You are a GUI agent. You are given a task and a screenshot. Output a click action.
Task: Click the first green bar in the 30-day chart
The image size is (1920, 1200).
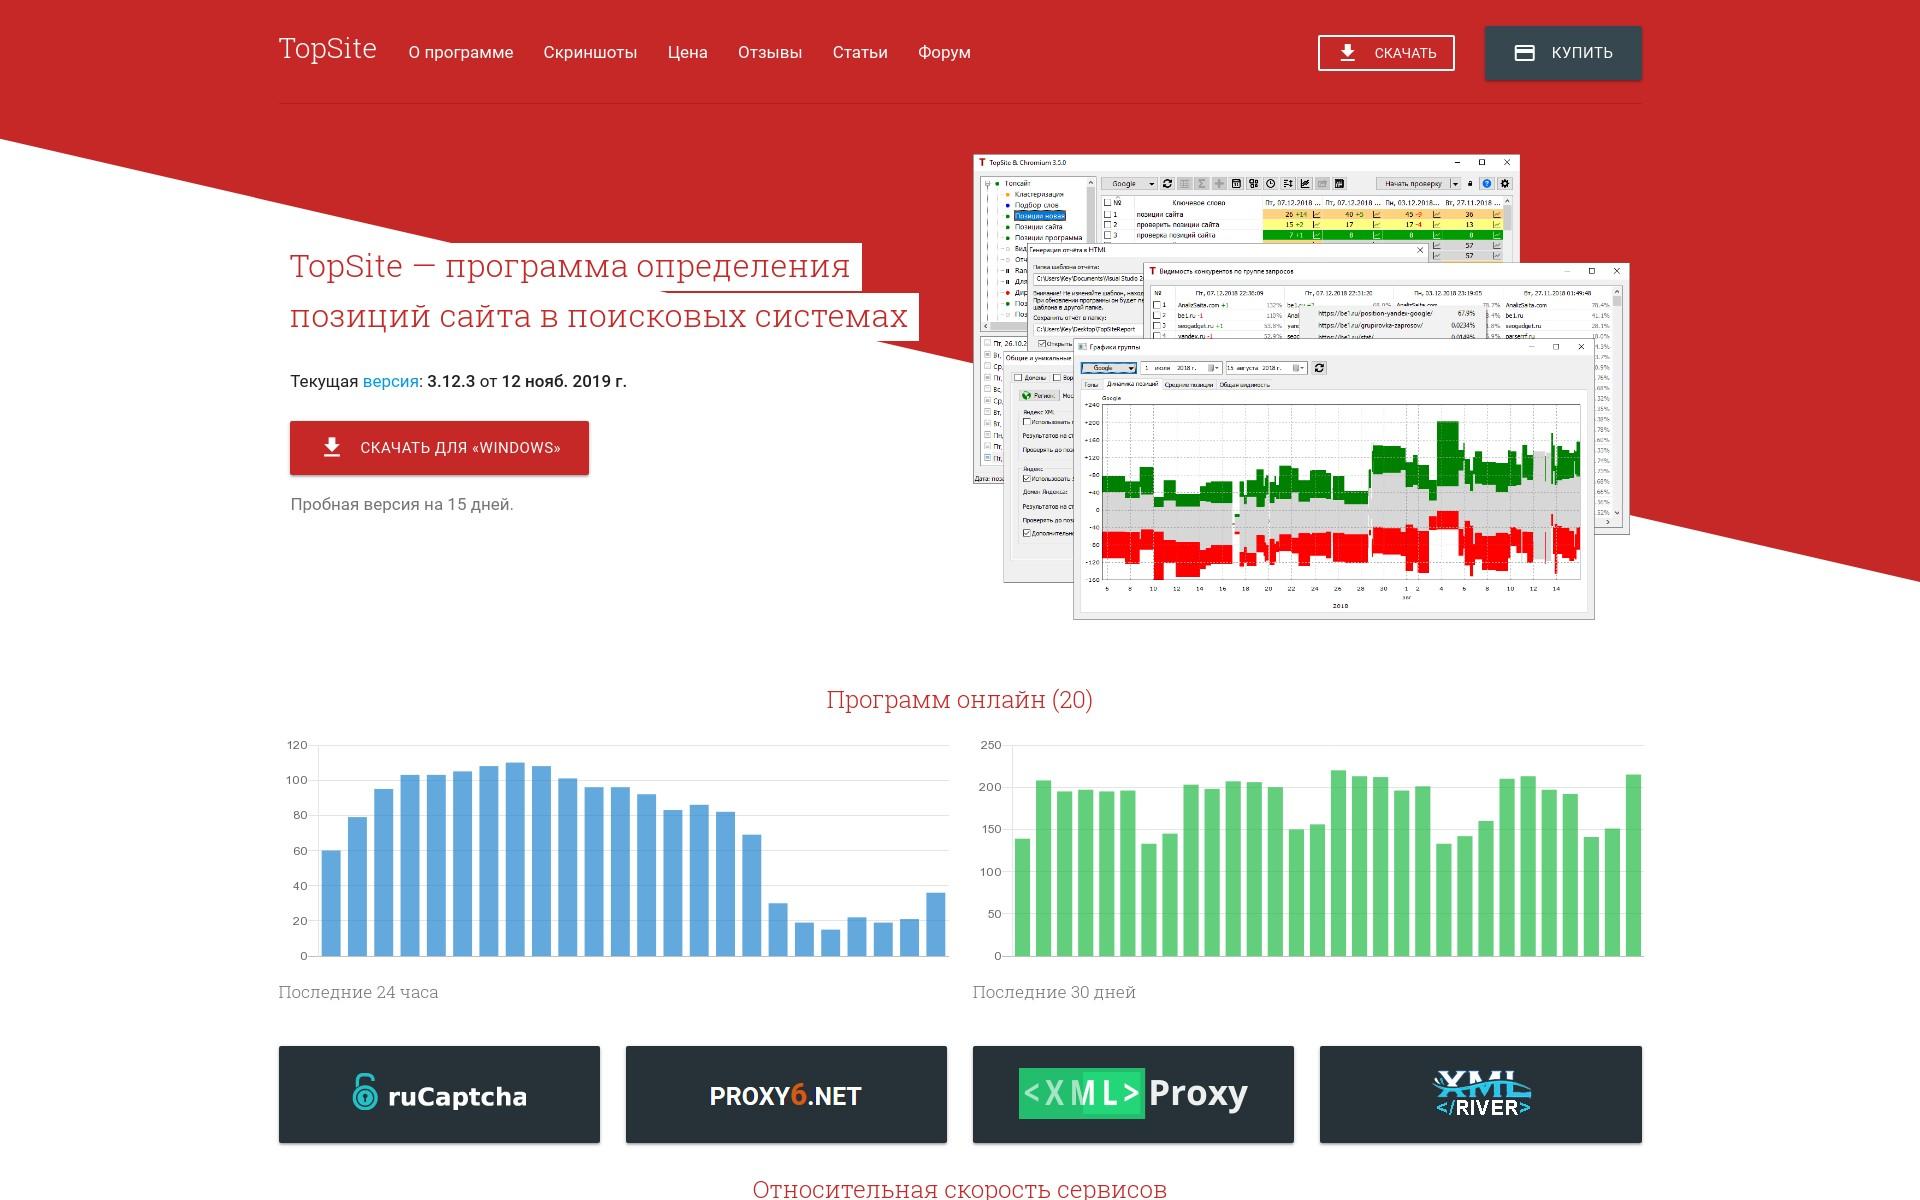click(1022, 897)
